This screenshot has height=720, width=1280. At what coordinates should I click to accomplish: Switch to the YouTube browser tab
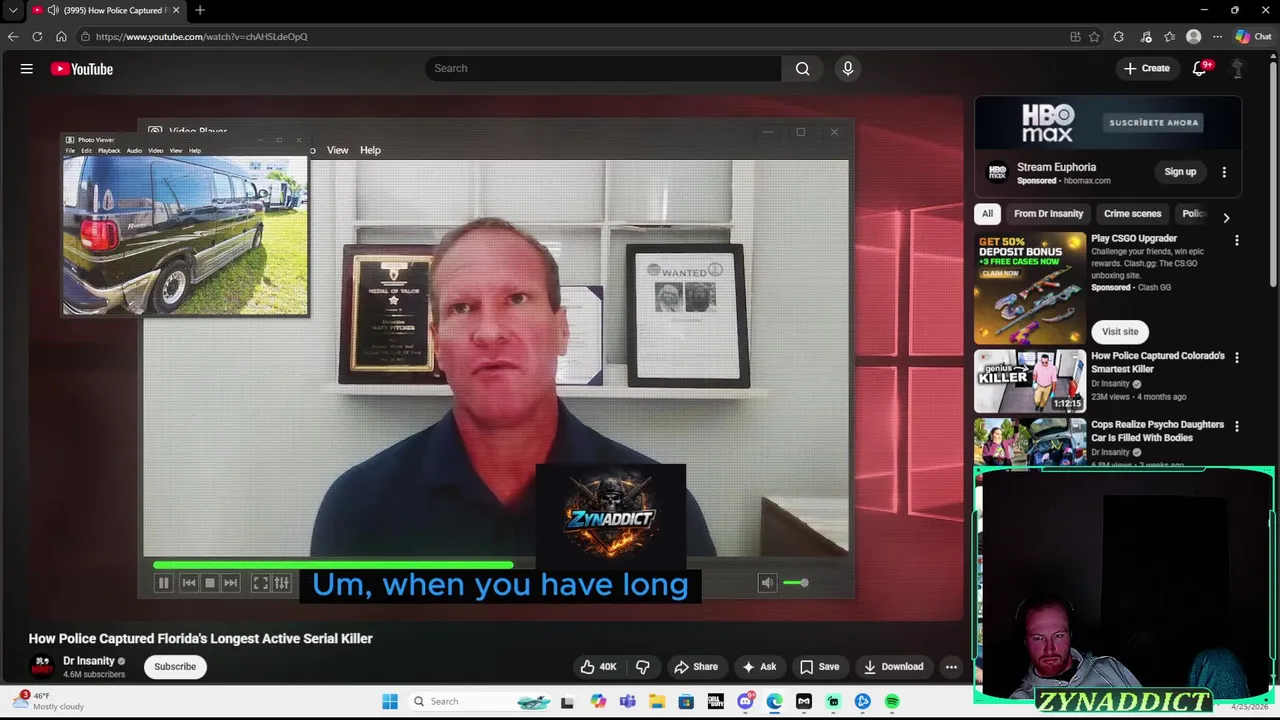tap(107, 10)
